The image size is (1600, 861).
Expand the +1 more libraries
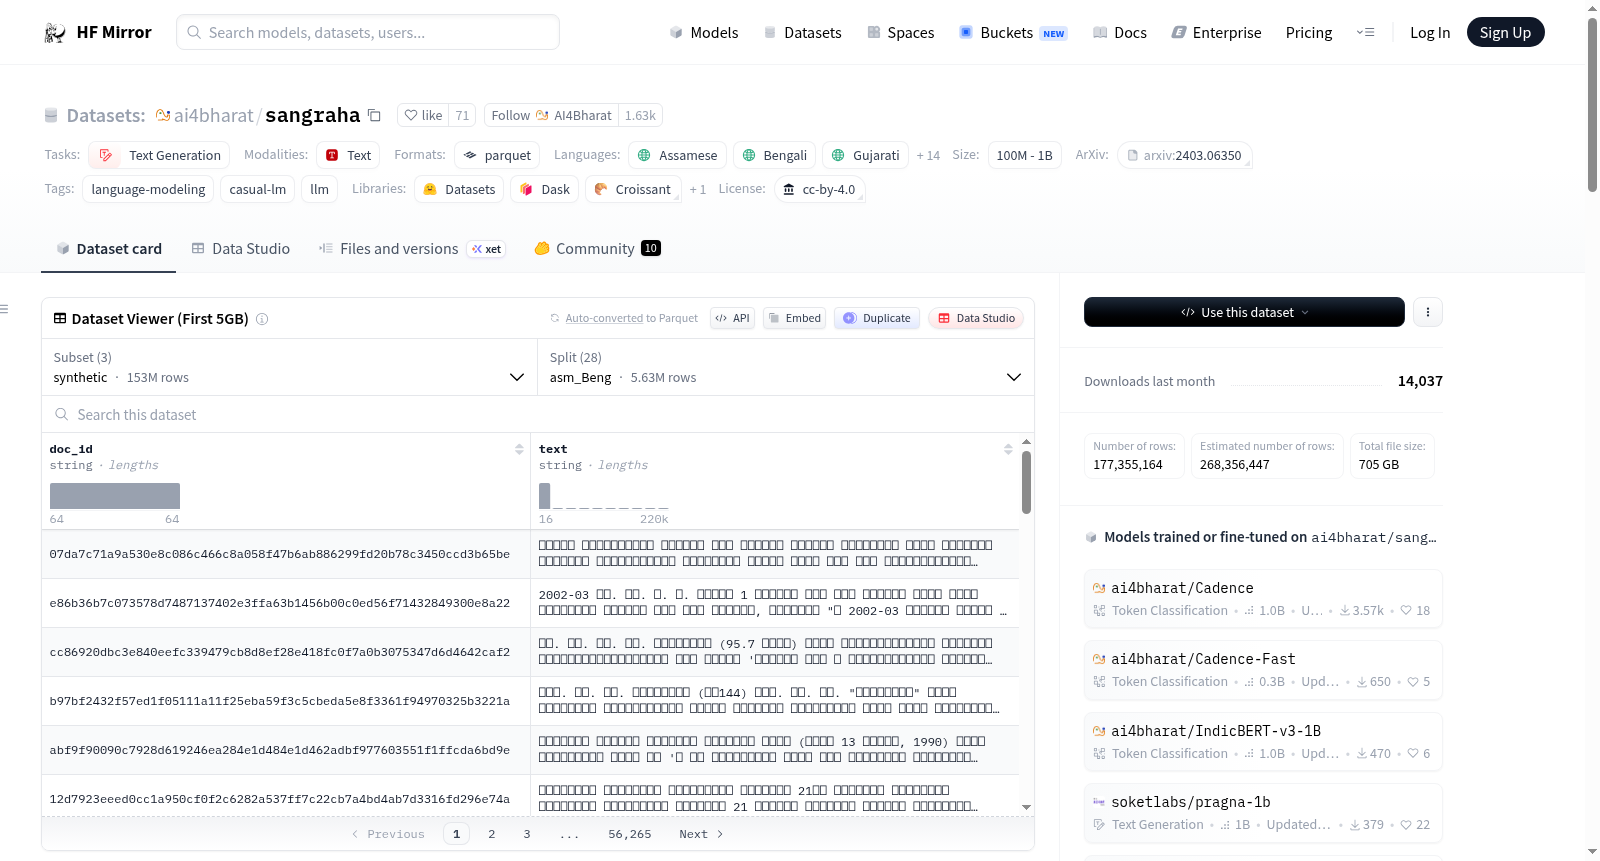pyautogui.click(x=698, y=190)
